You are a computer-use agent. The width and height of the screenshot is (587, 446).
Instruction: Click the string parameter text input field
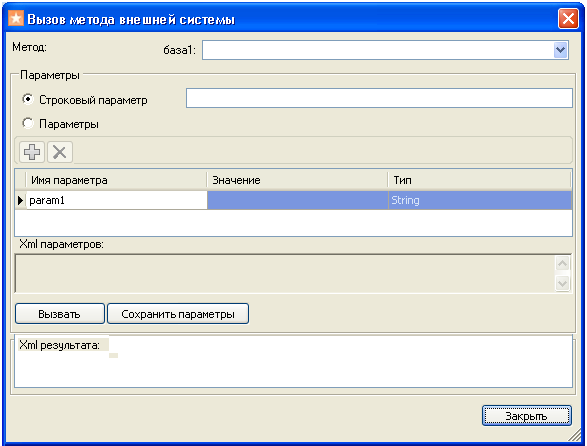pyautogui.click(x=379, y=98)
